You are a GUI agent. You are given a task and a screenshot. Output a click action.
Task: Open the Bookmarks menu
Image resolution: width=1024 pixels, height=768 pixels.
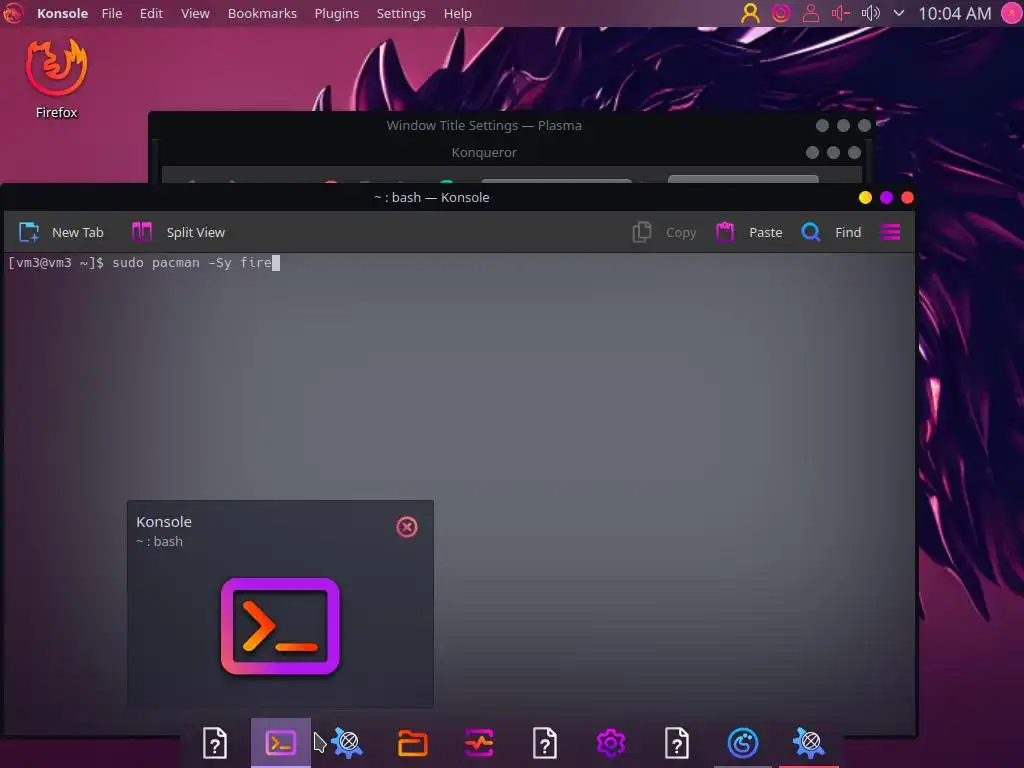click(262, 13)
